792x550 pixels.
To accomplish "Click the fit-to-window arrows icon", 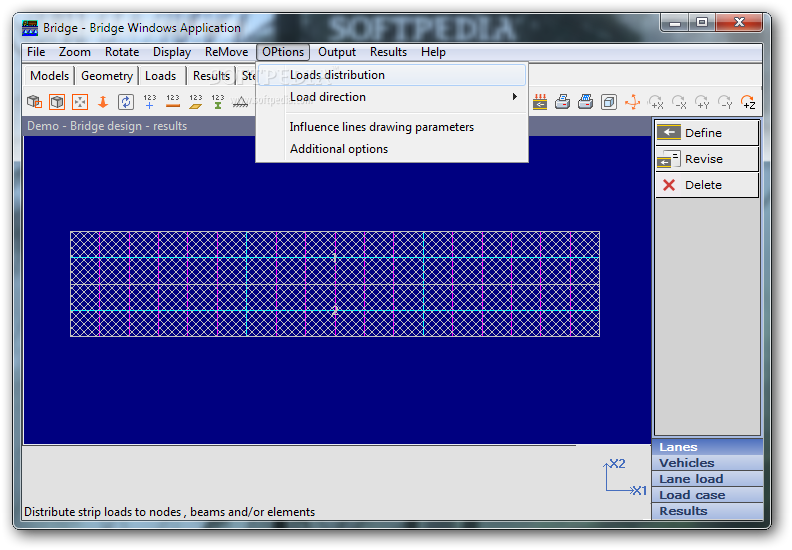I will 80,102.
